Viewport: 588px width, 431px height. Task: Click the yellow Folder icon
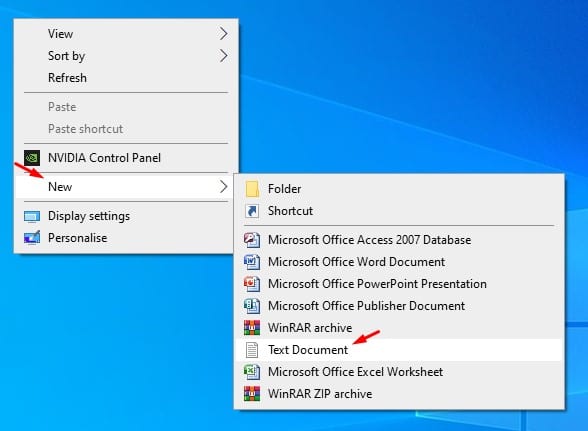[252, 189]
